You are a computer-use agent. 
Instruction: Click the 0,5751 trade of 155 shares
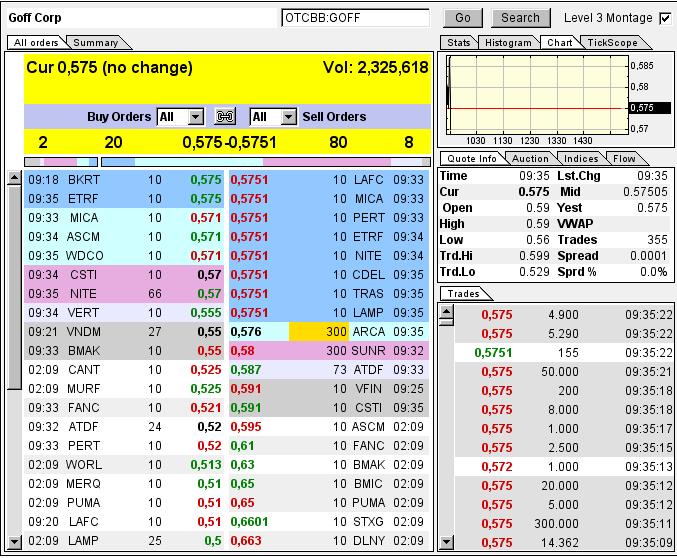[564, 353]
